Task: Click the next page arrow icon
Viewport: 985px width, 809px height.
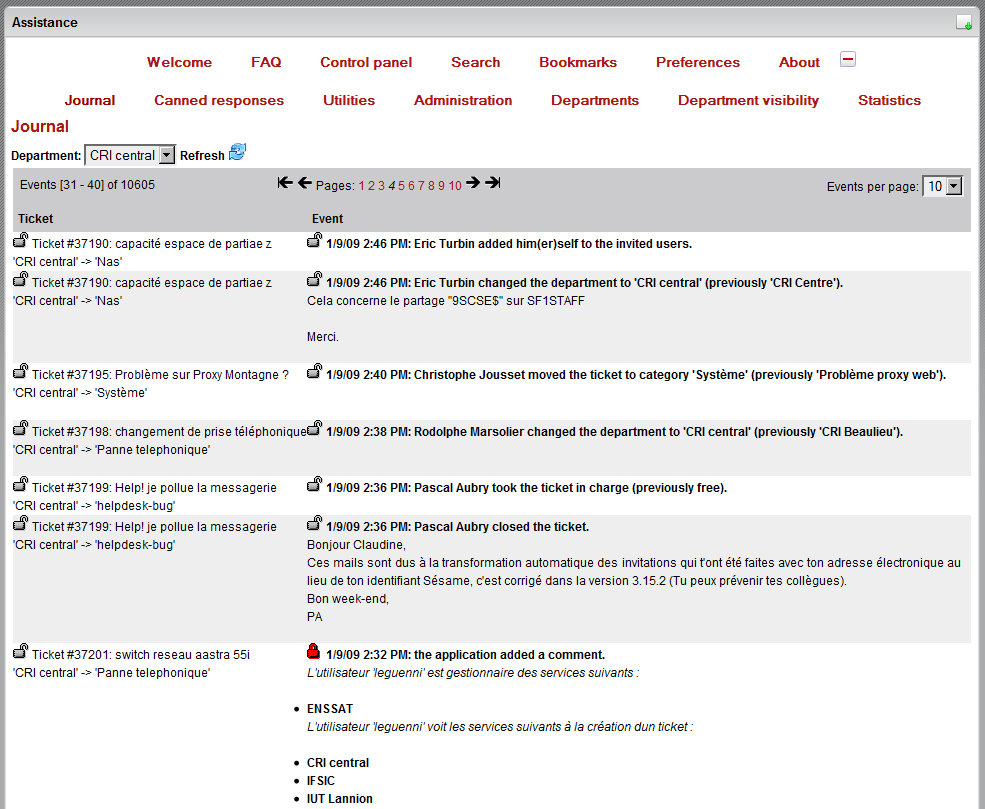Action: (x=473, y=183)
